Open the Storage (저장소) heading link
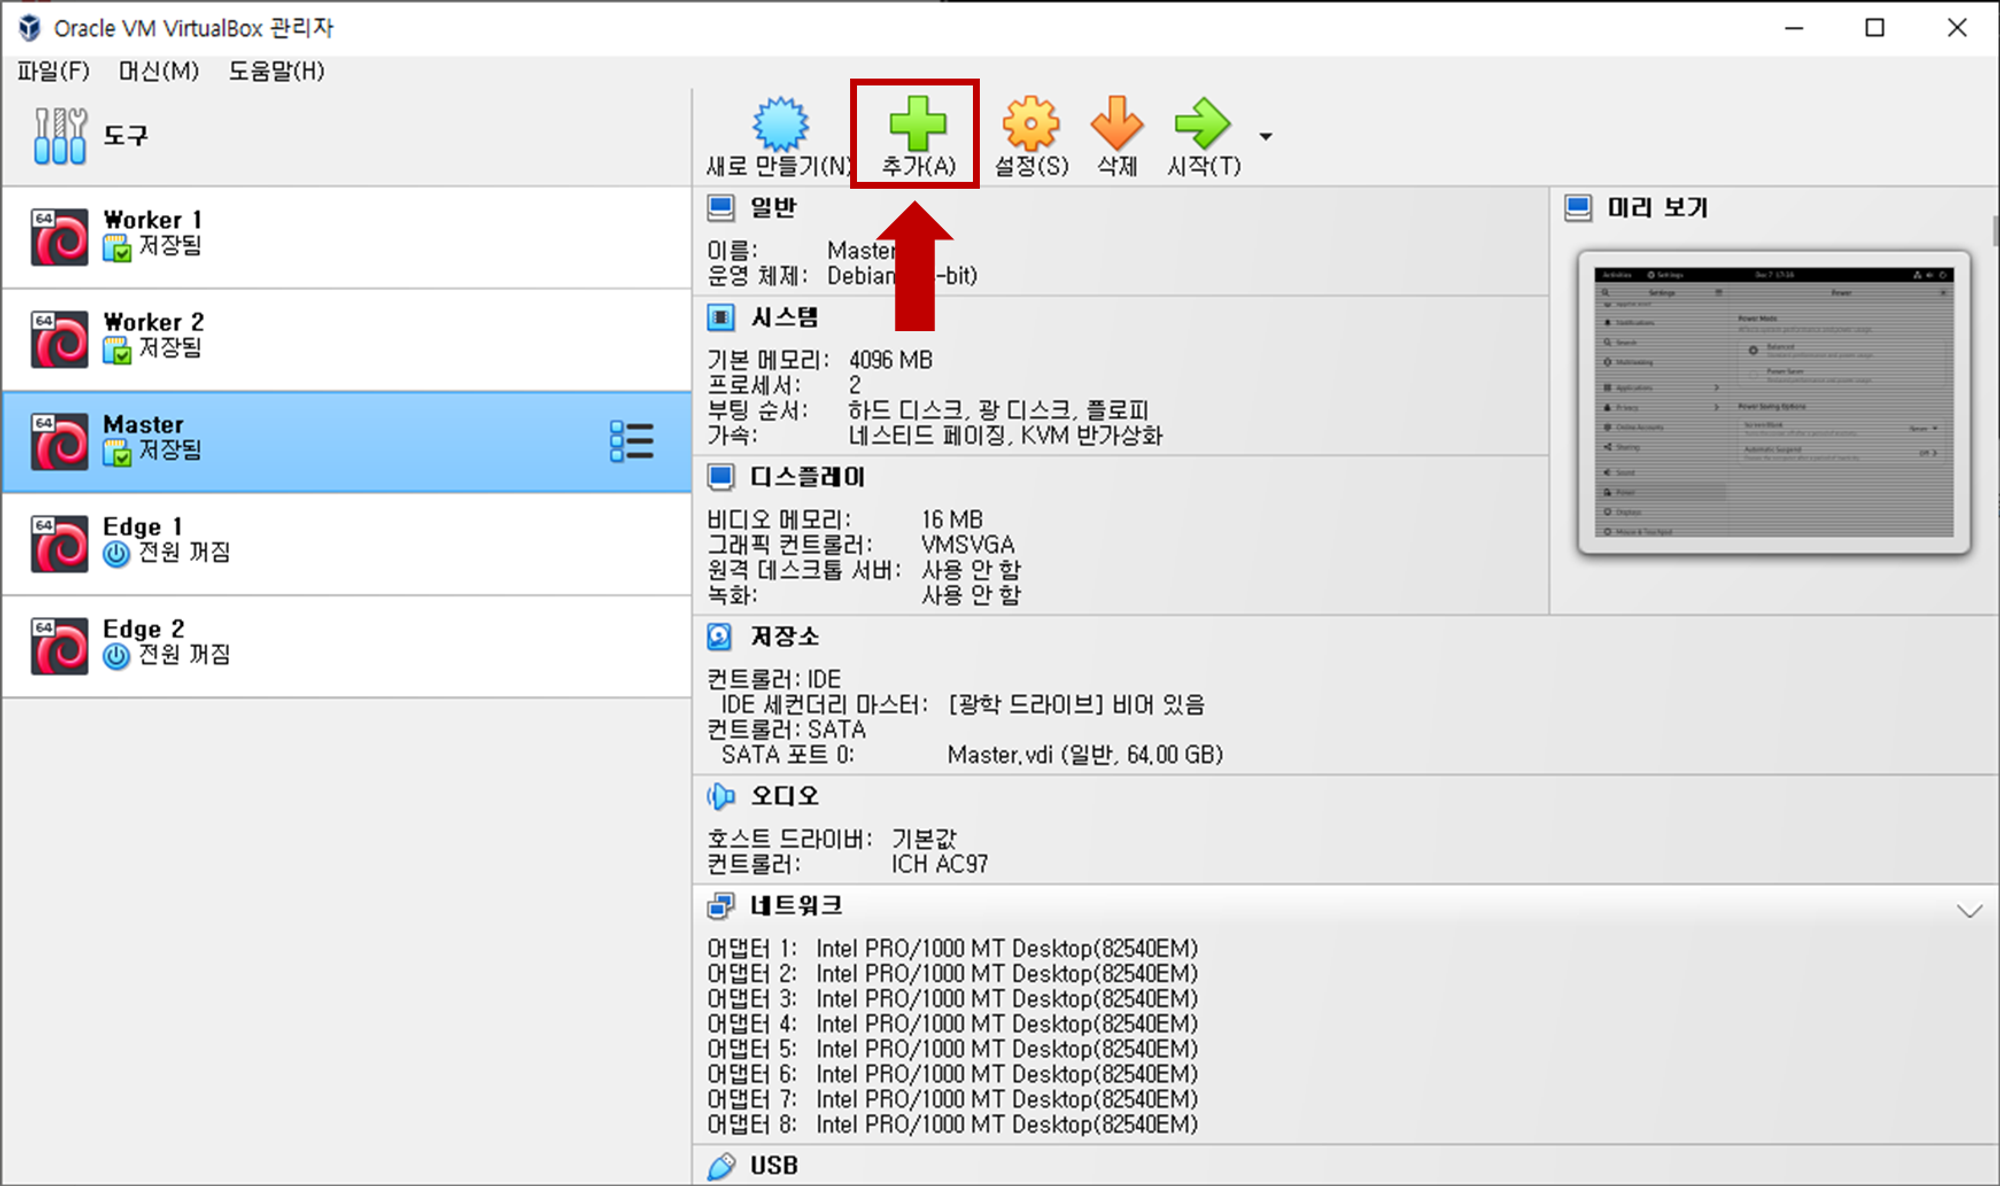This screenshot has width=2000, height=1186. [784, 636]
